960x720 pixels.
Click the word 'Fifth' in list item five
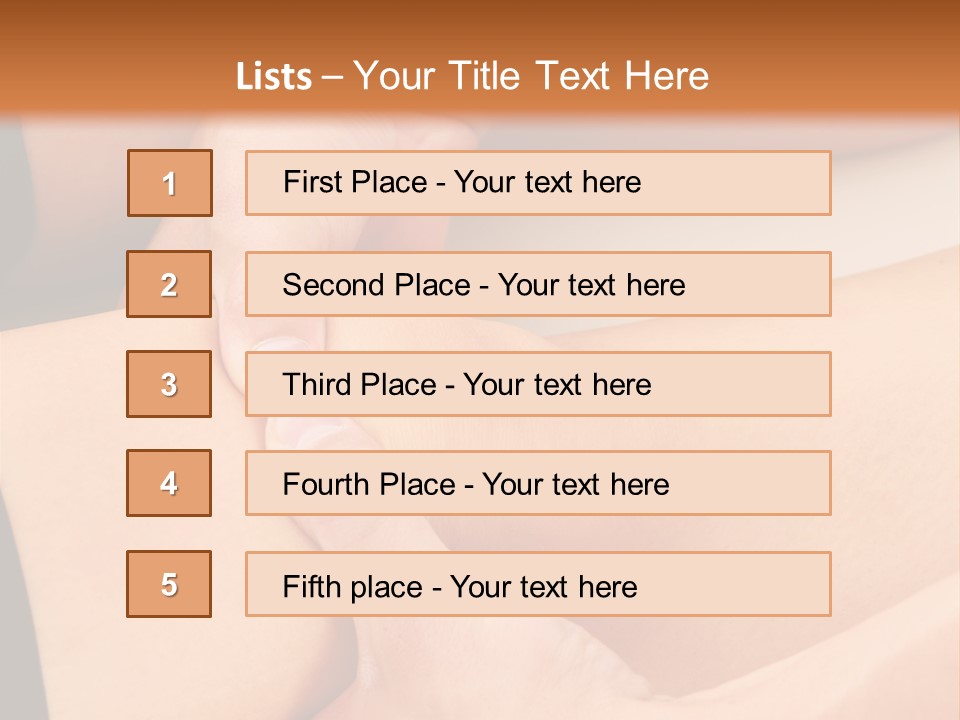pos(311,587)
